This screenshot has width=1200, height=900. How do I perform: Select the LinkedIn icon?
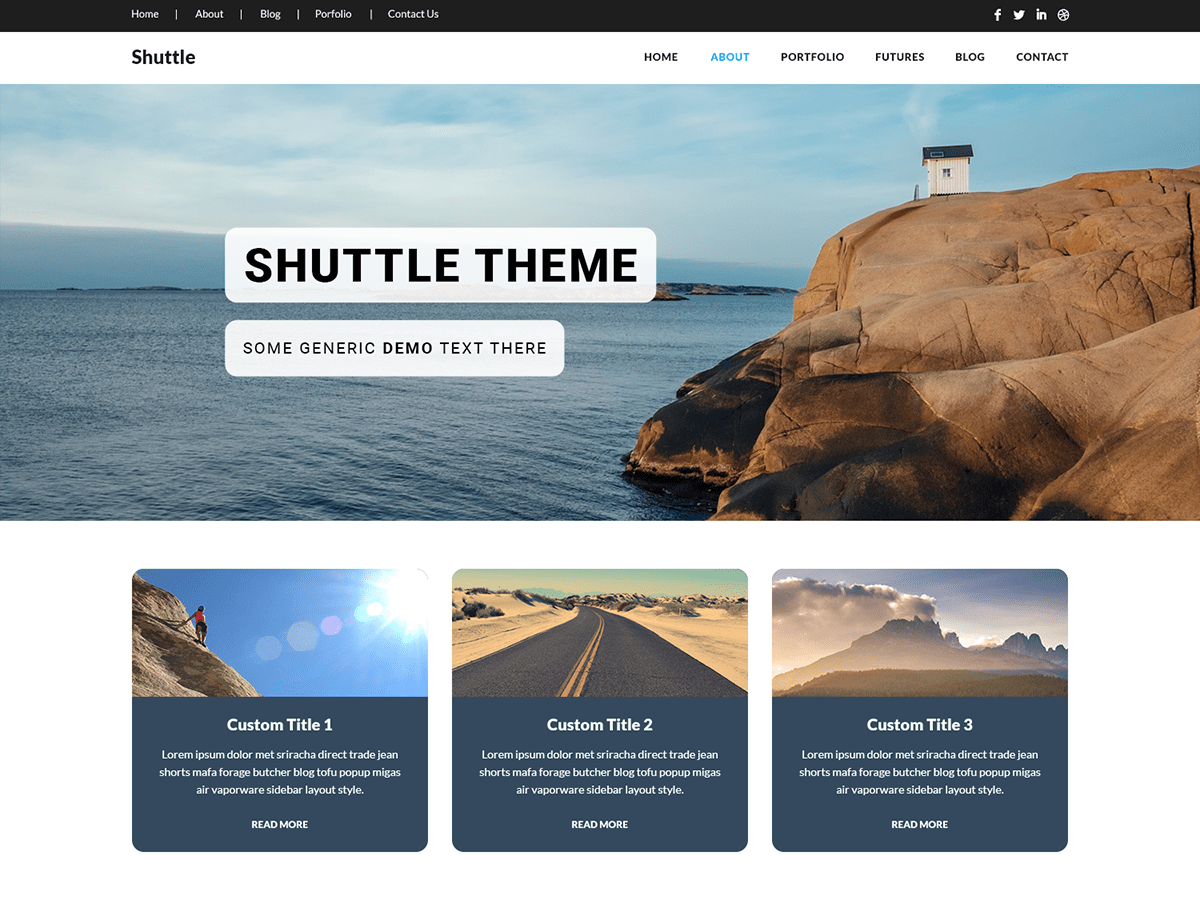1040,15
